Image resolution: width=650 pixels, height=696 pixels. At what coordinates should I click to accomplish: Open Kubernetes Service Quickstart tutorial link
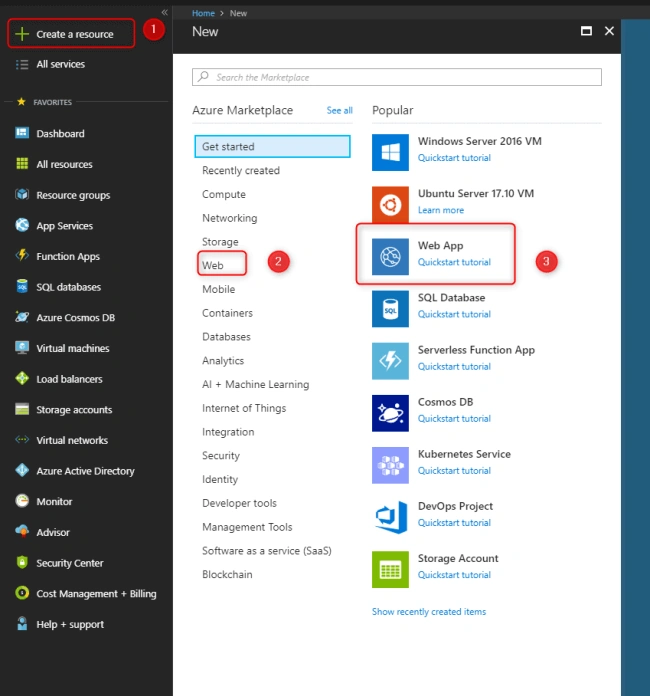coord(454,471)
